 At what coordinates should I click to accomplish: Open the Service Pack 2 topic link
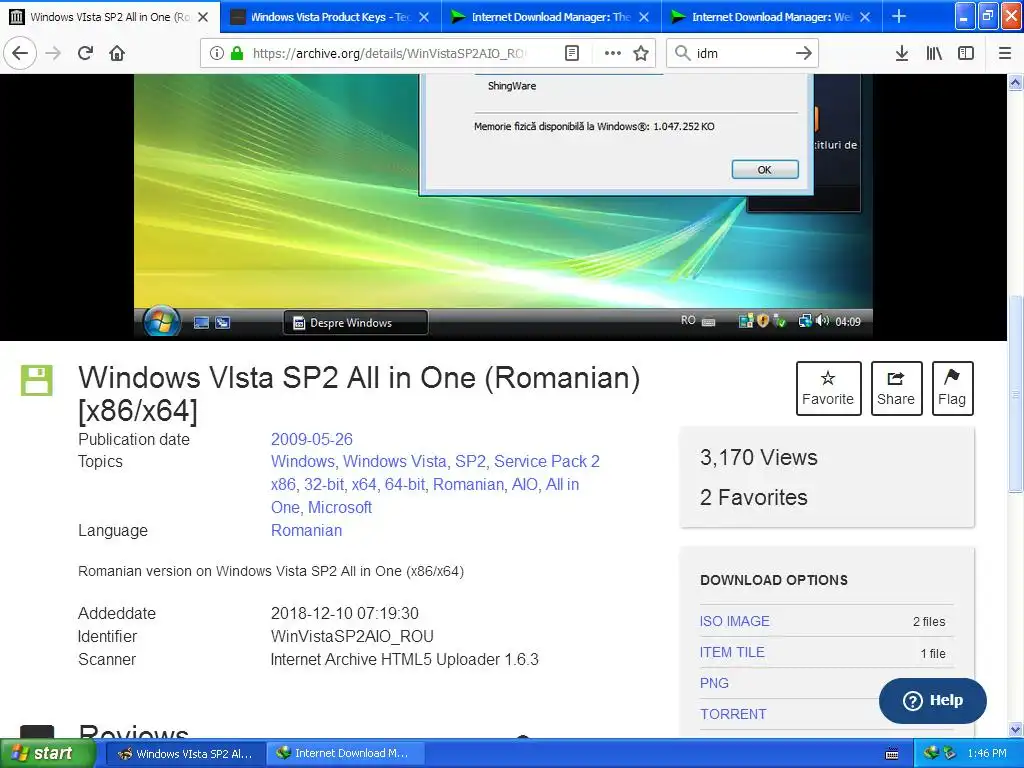[x=547, y=462]
